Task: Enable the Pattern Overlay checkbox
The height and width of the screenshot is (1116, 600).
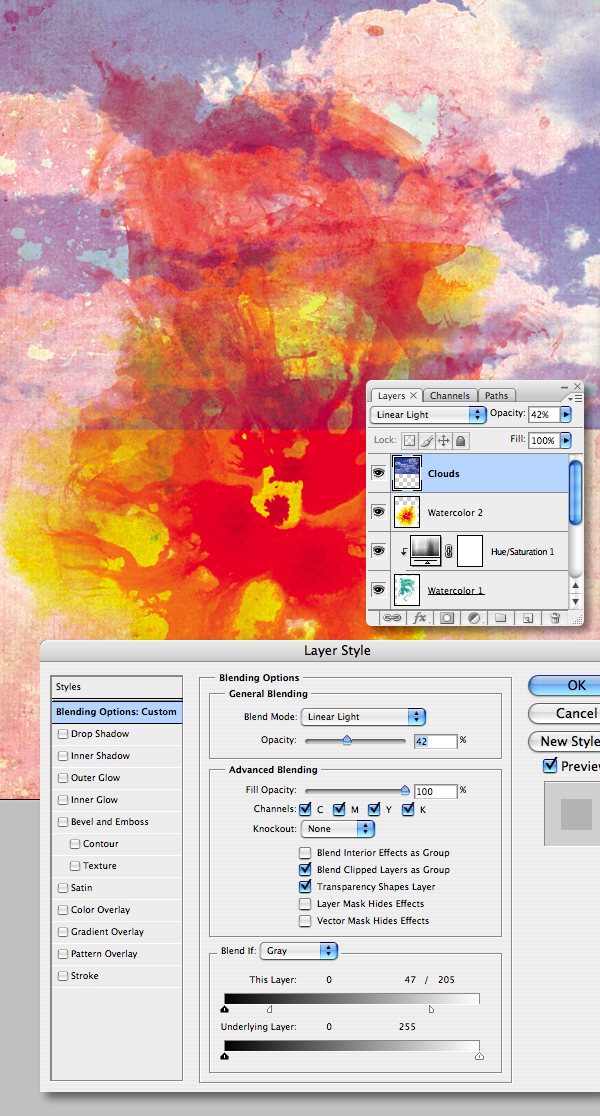Action: (x=63, y=954)
